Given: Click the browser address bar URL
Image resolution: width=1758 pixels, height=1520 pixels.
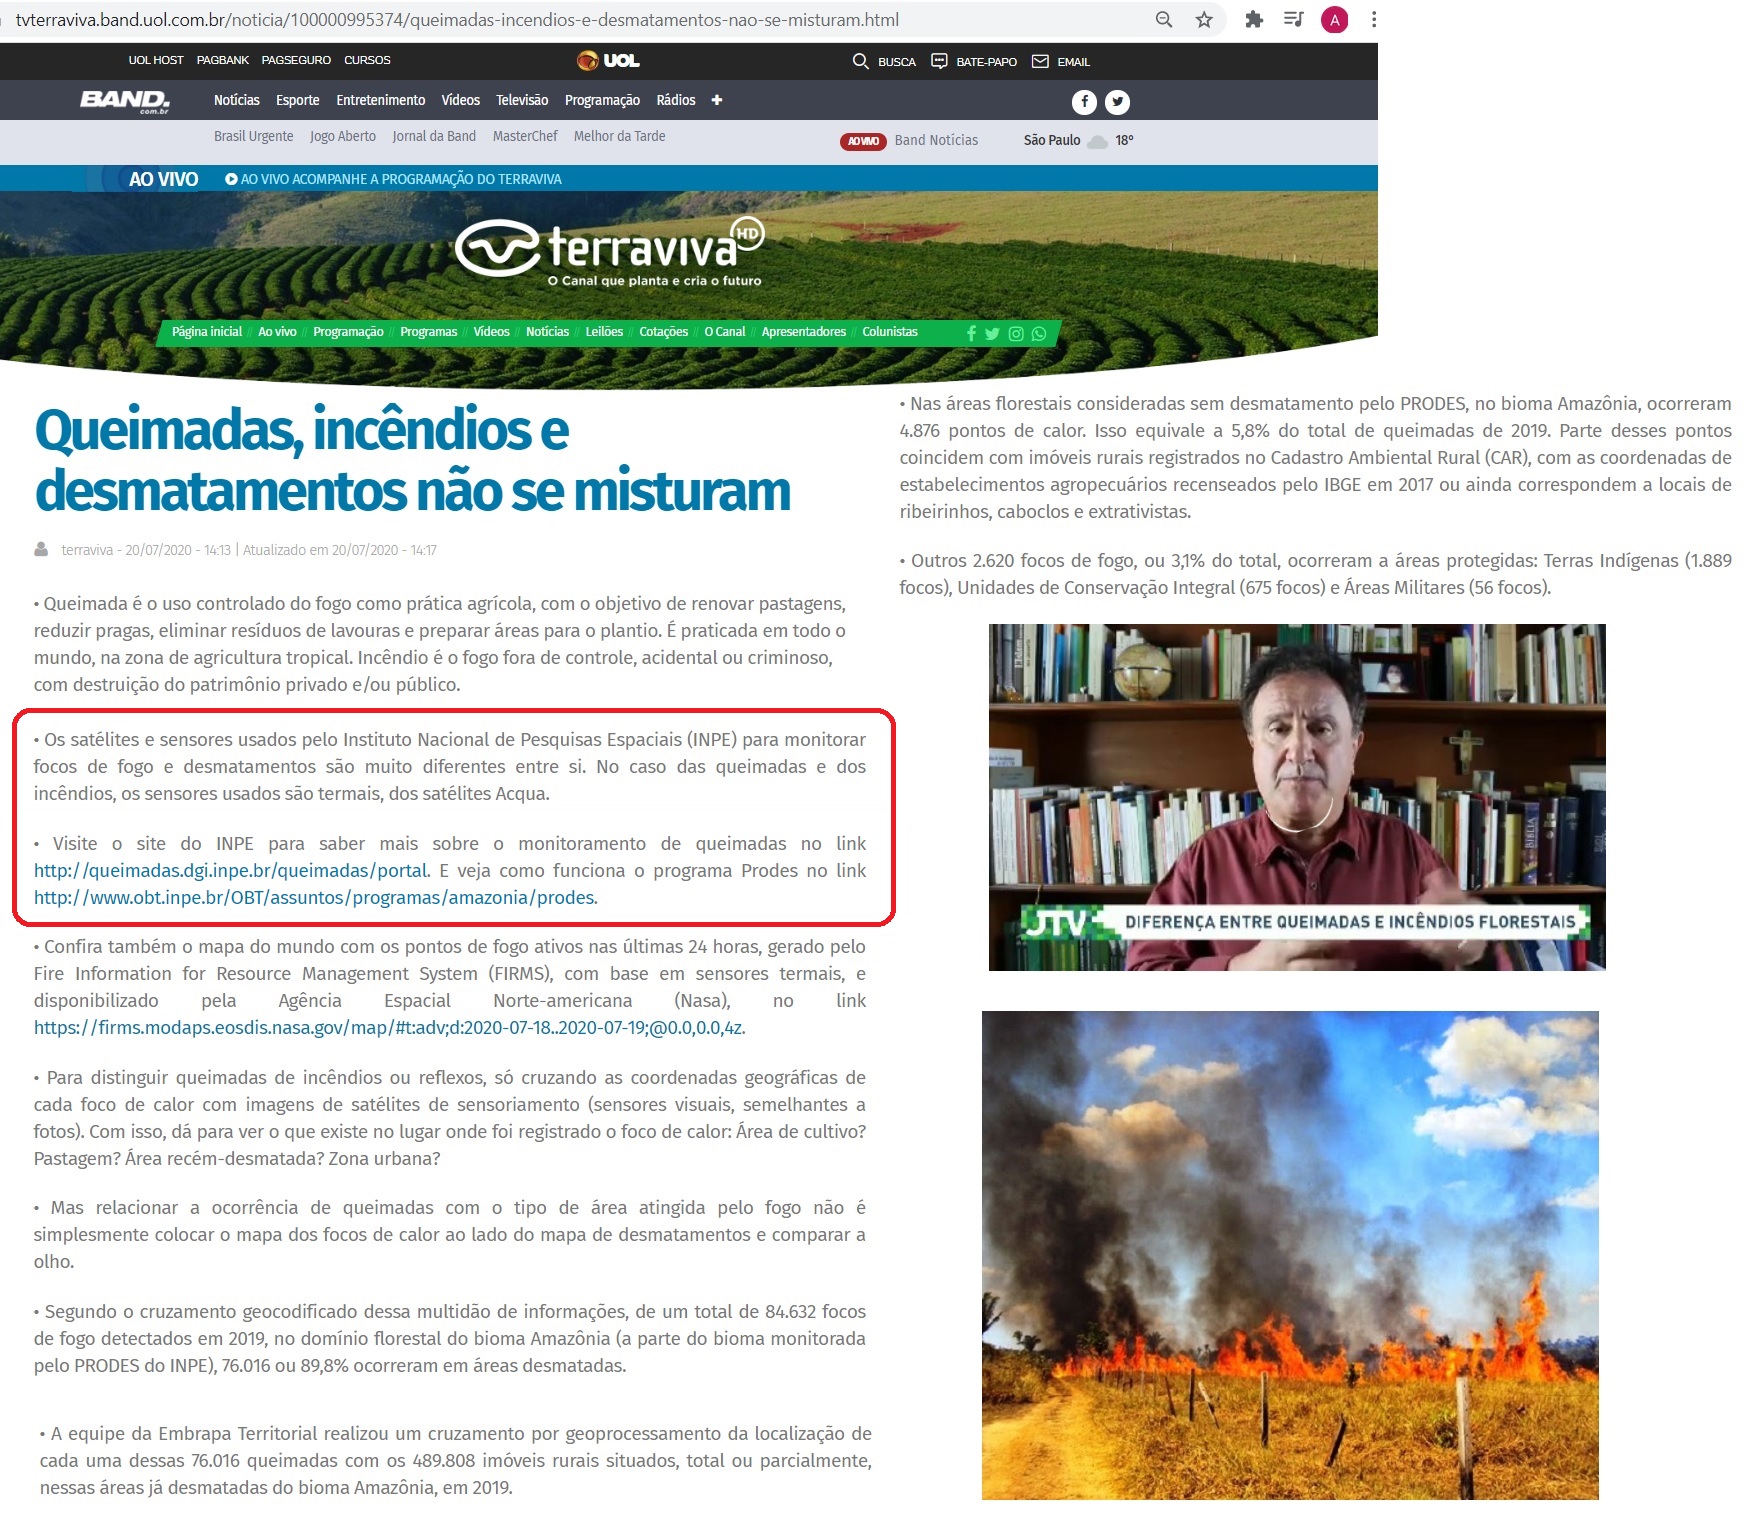Looking at the screenshot, I should pyautogui.click(x=457, y=20).
